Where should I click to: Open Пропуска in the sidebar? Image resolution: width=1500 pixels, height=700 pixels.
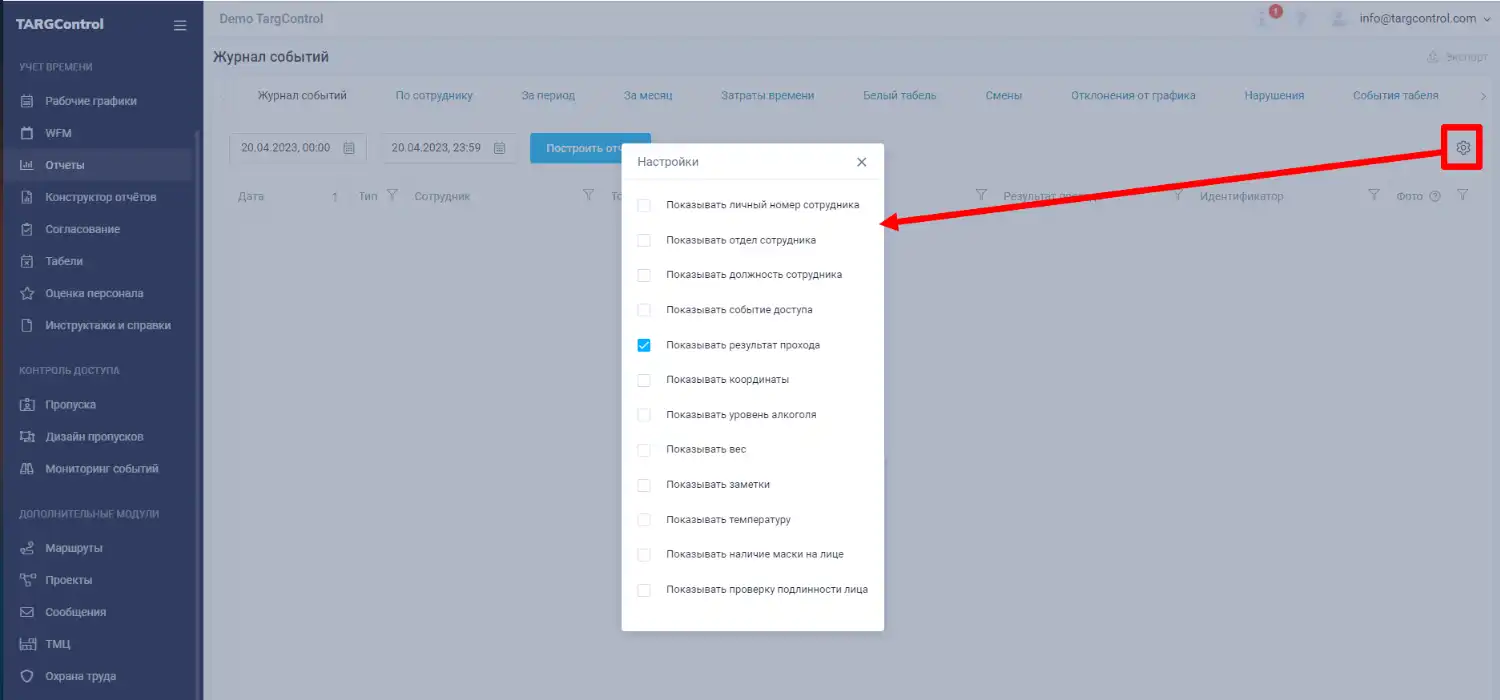tap(70, 405)
